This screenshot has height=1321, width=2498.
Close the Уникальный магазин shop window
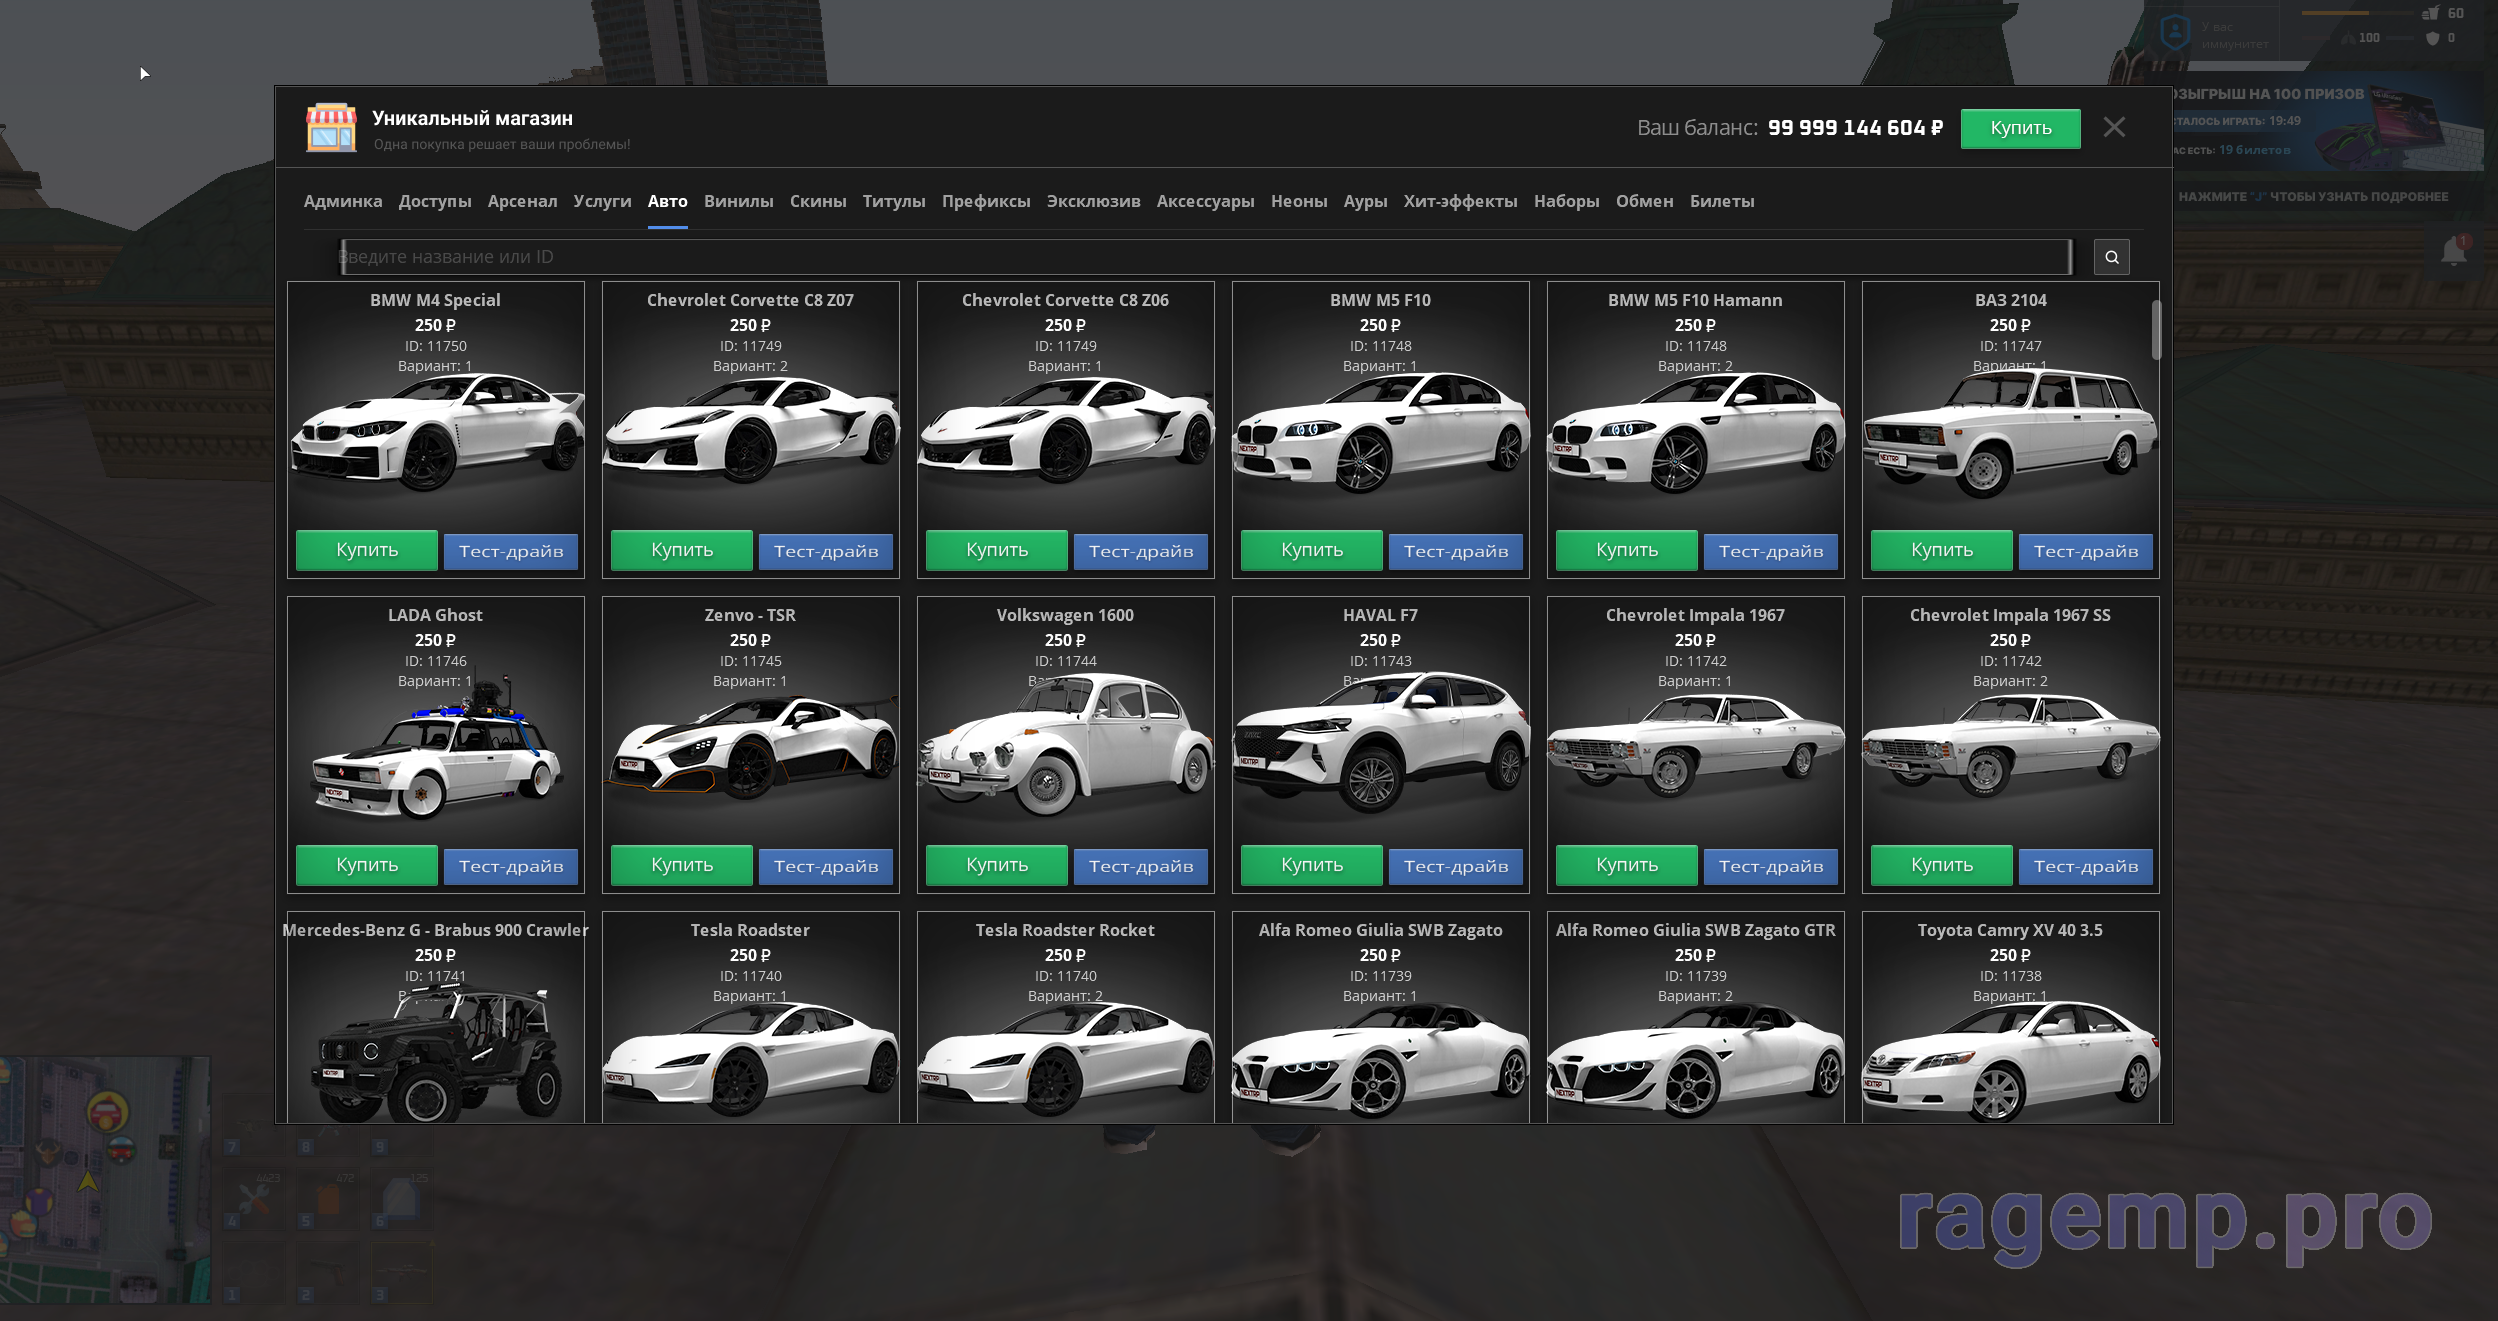2114,127
